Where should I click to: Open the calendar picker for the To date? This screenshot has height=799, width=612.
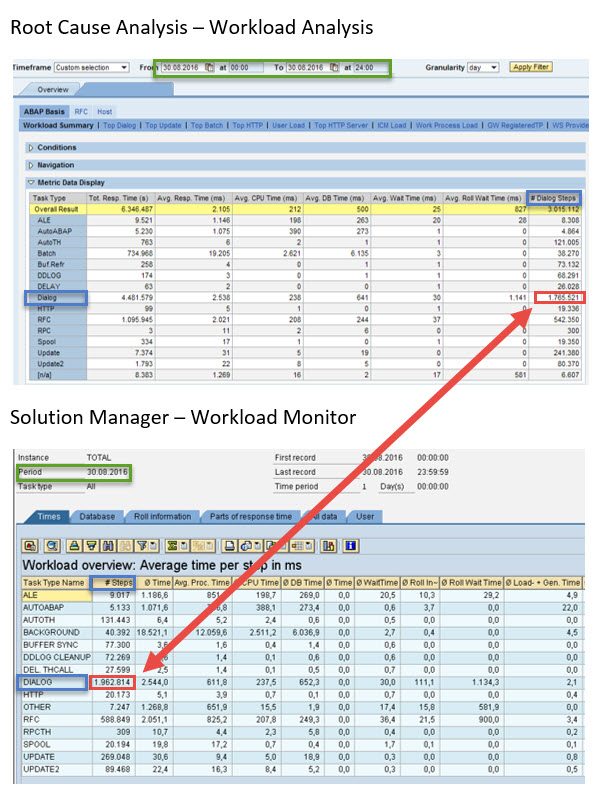coord(334,67)
